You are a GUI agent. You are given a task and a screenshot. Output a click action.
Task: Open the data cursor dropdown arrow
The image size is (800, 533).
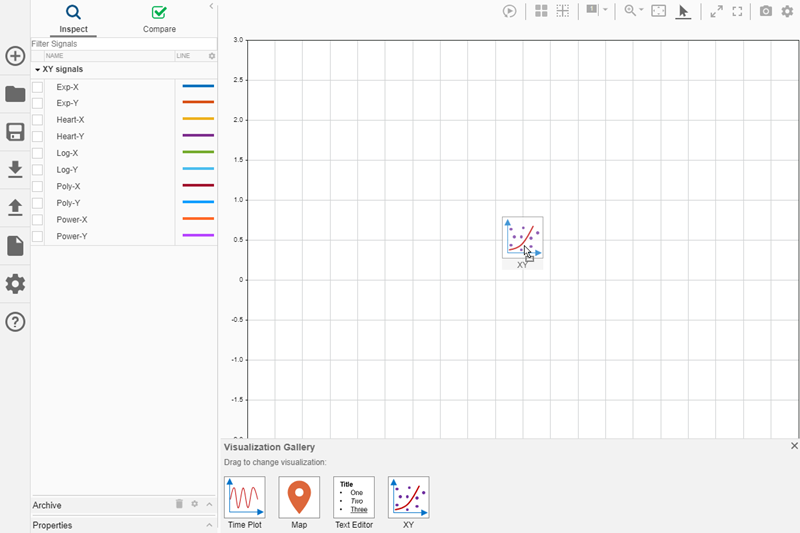click(605, 9)
